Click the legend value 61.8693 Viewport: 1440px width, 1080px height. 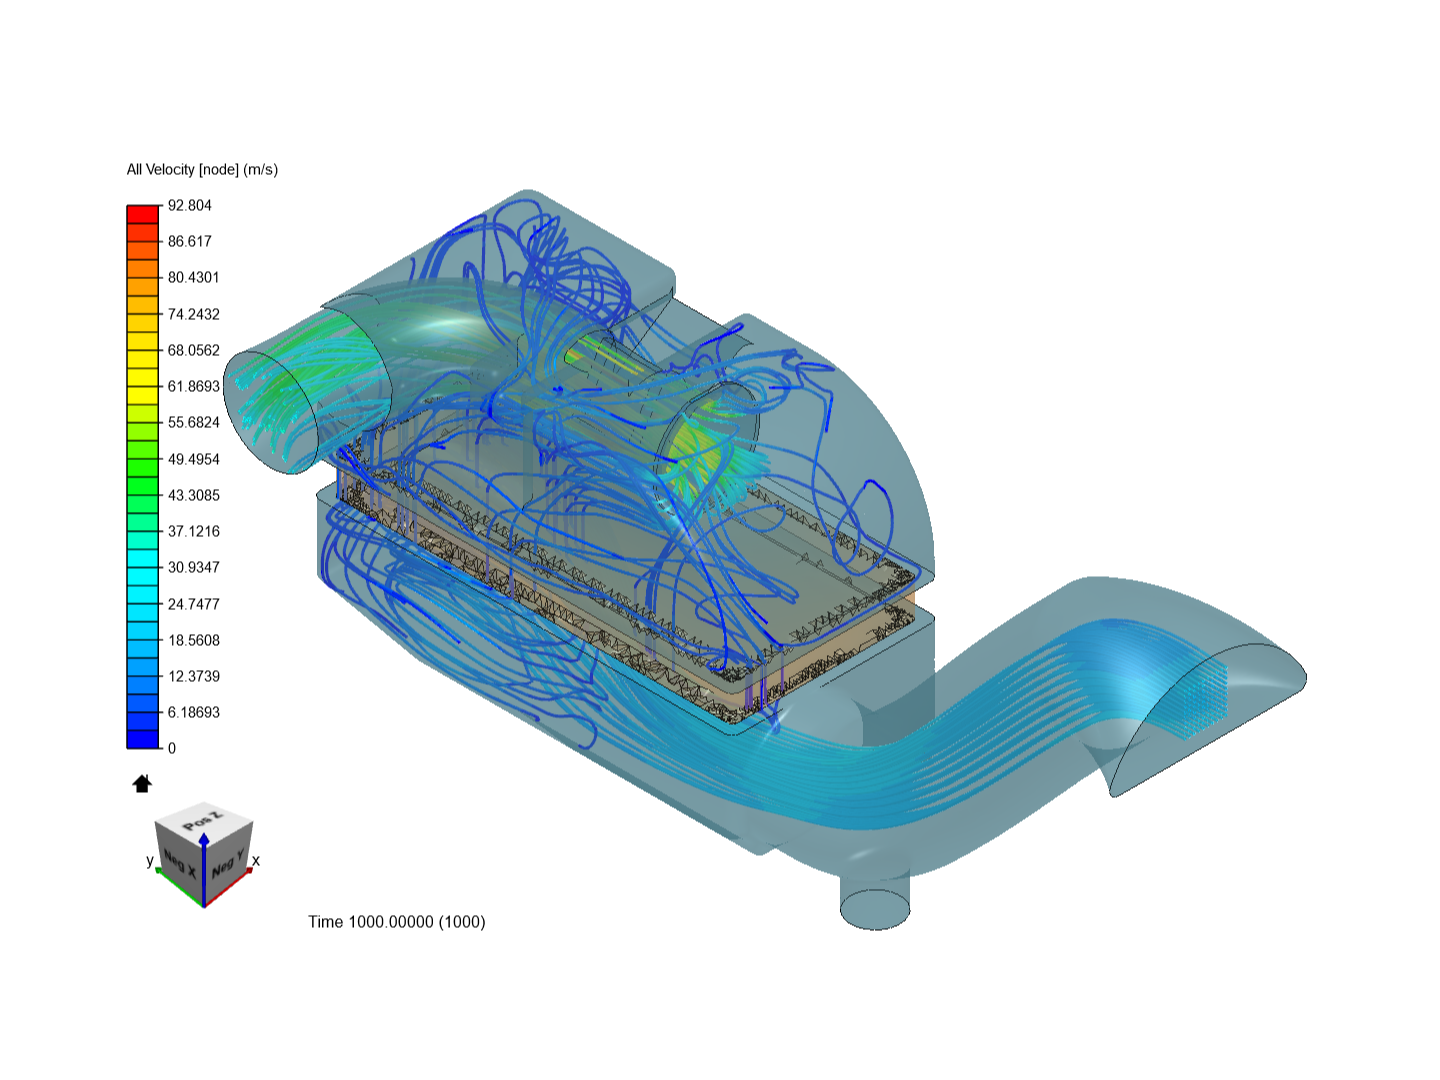point(193,386)
